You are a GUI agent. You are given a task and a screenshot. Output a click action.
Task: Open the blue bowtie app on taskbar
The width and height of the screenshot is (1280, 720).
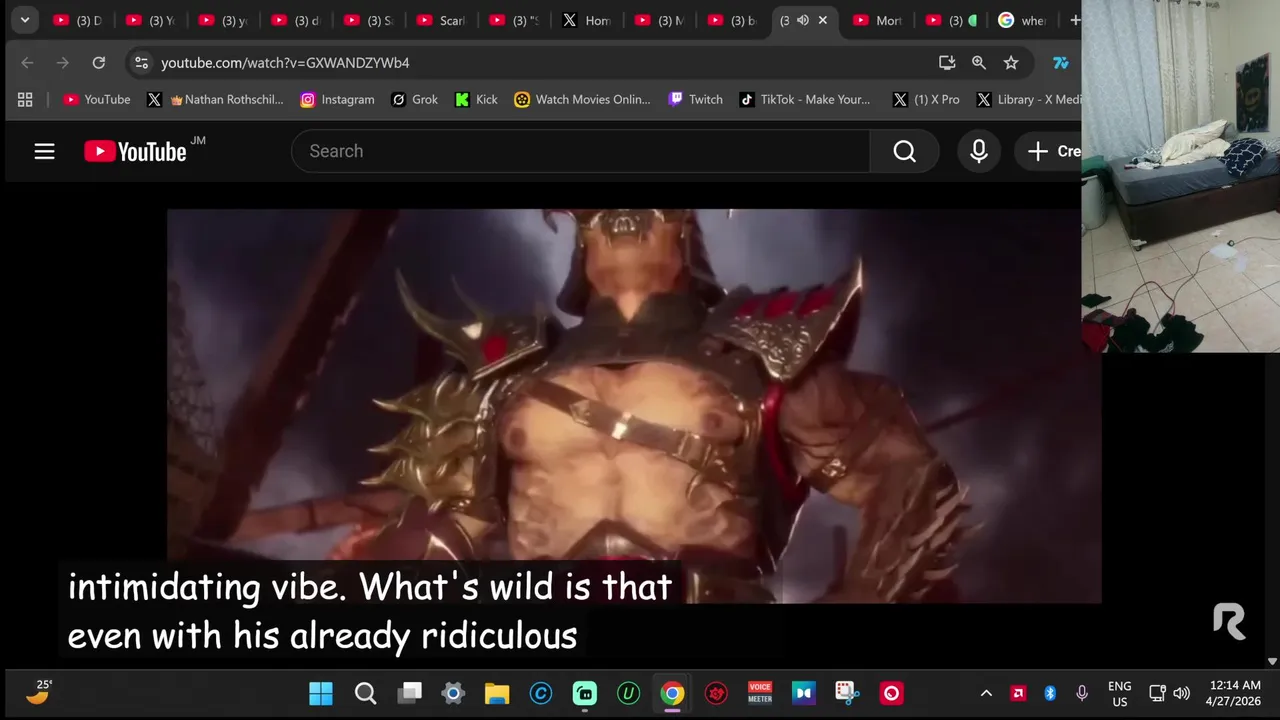(804, 693)
